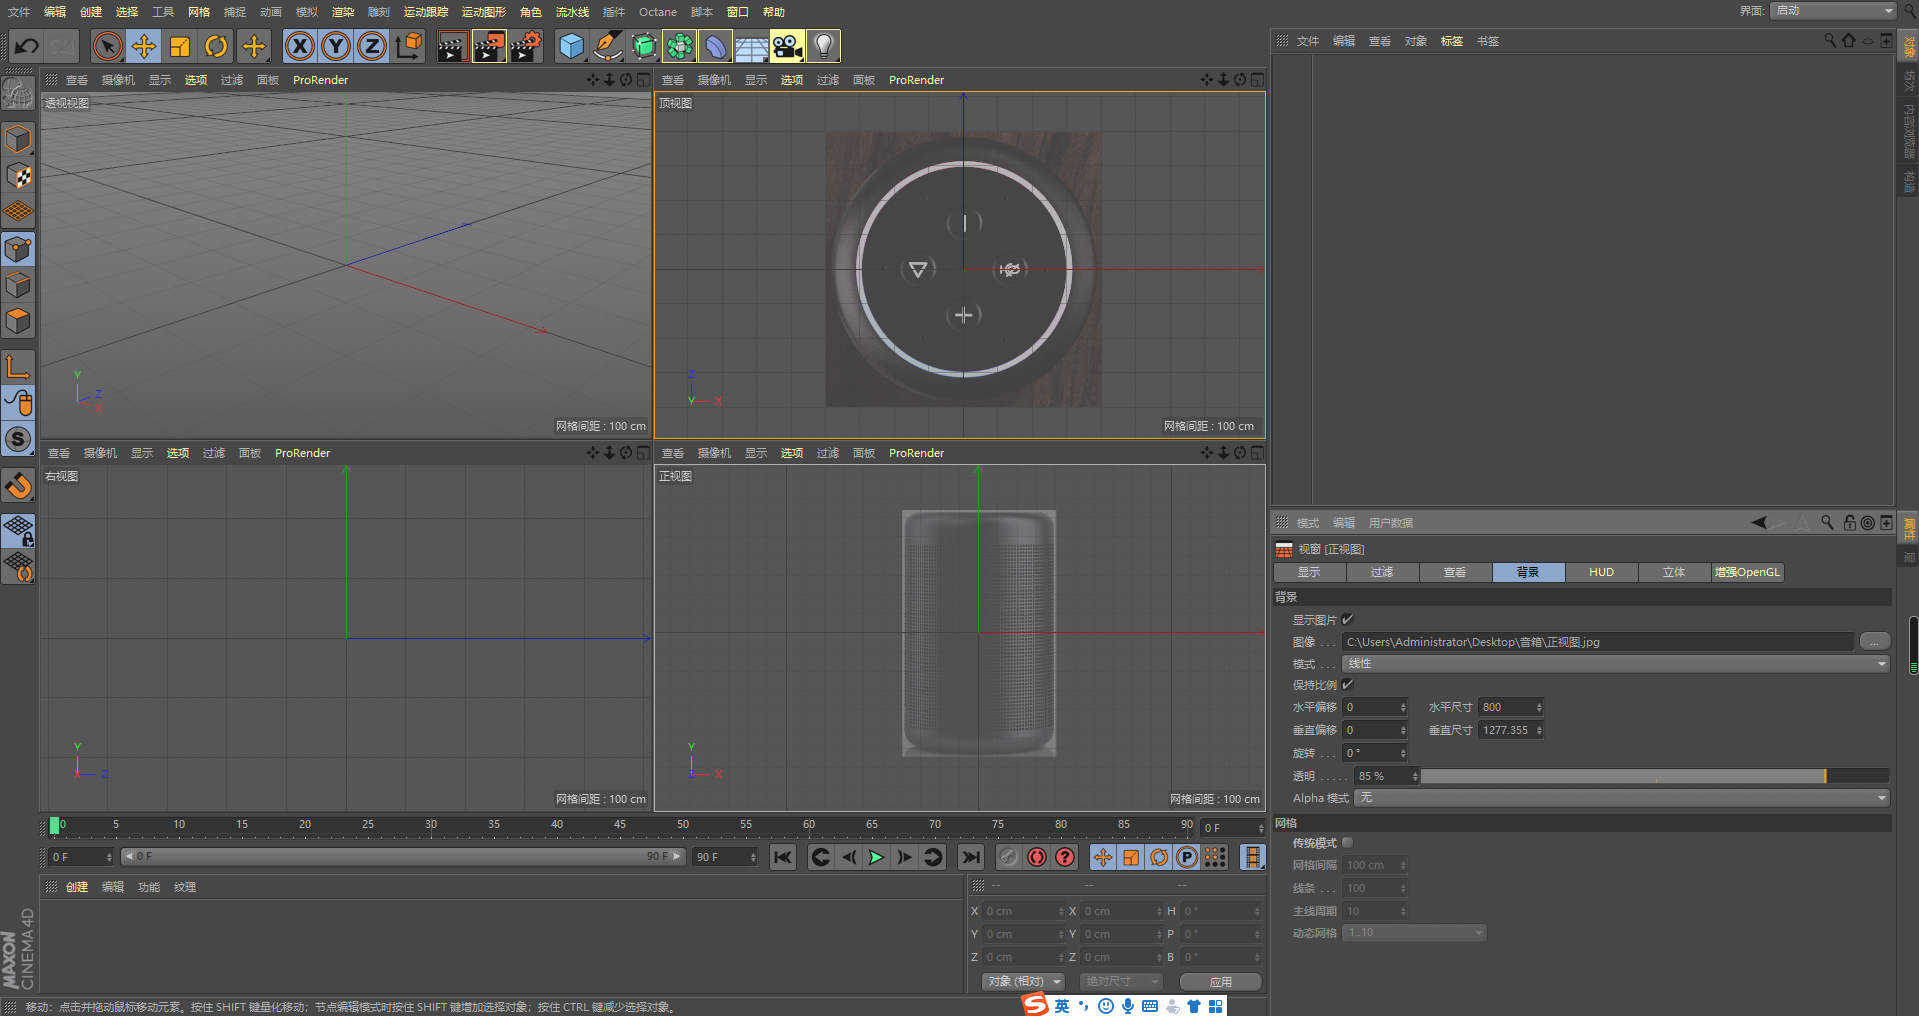Click the search icon in the object manager
The width and height of the screenshot is (1919, 1016).
(1830, 41)
